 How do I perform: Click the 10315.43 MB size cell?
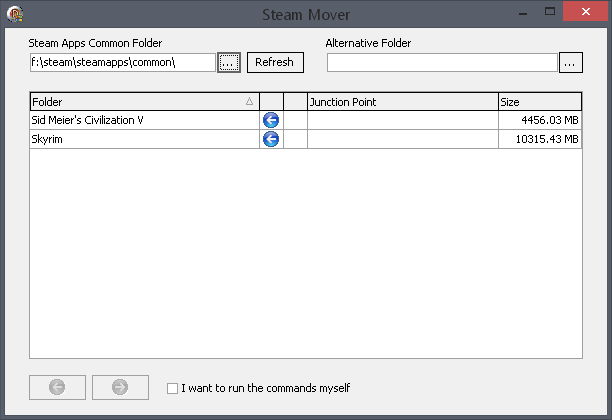point(540,139)
